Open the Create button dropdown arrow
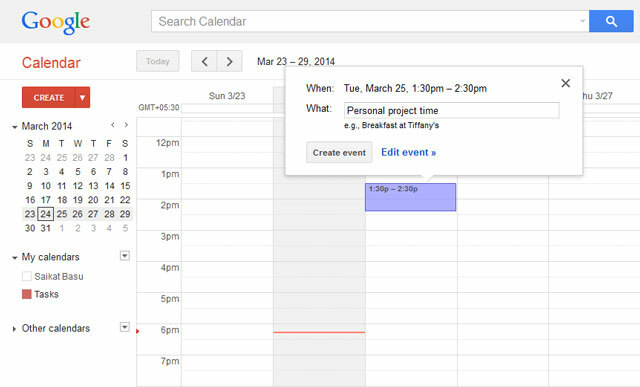The height and width of the screenshot is (387, 640). click(x=82, y=98)
